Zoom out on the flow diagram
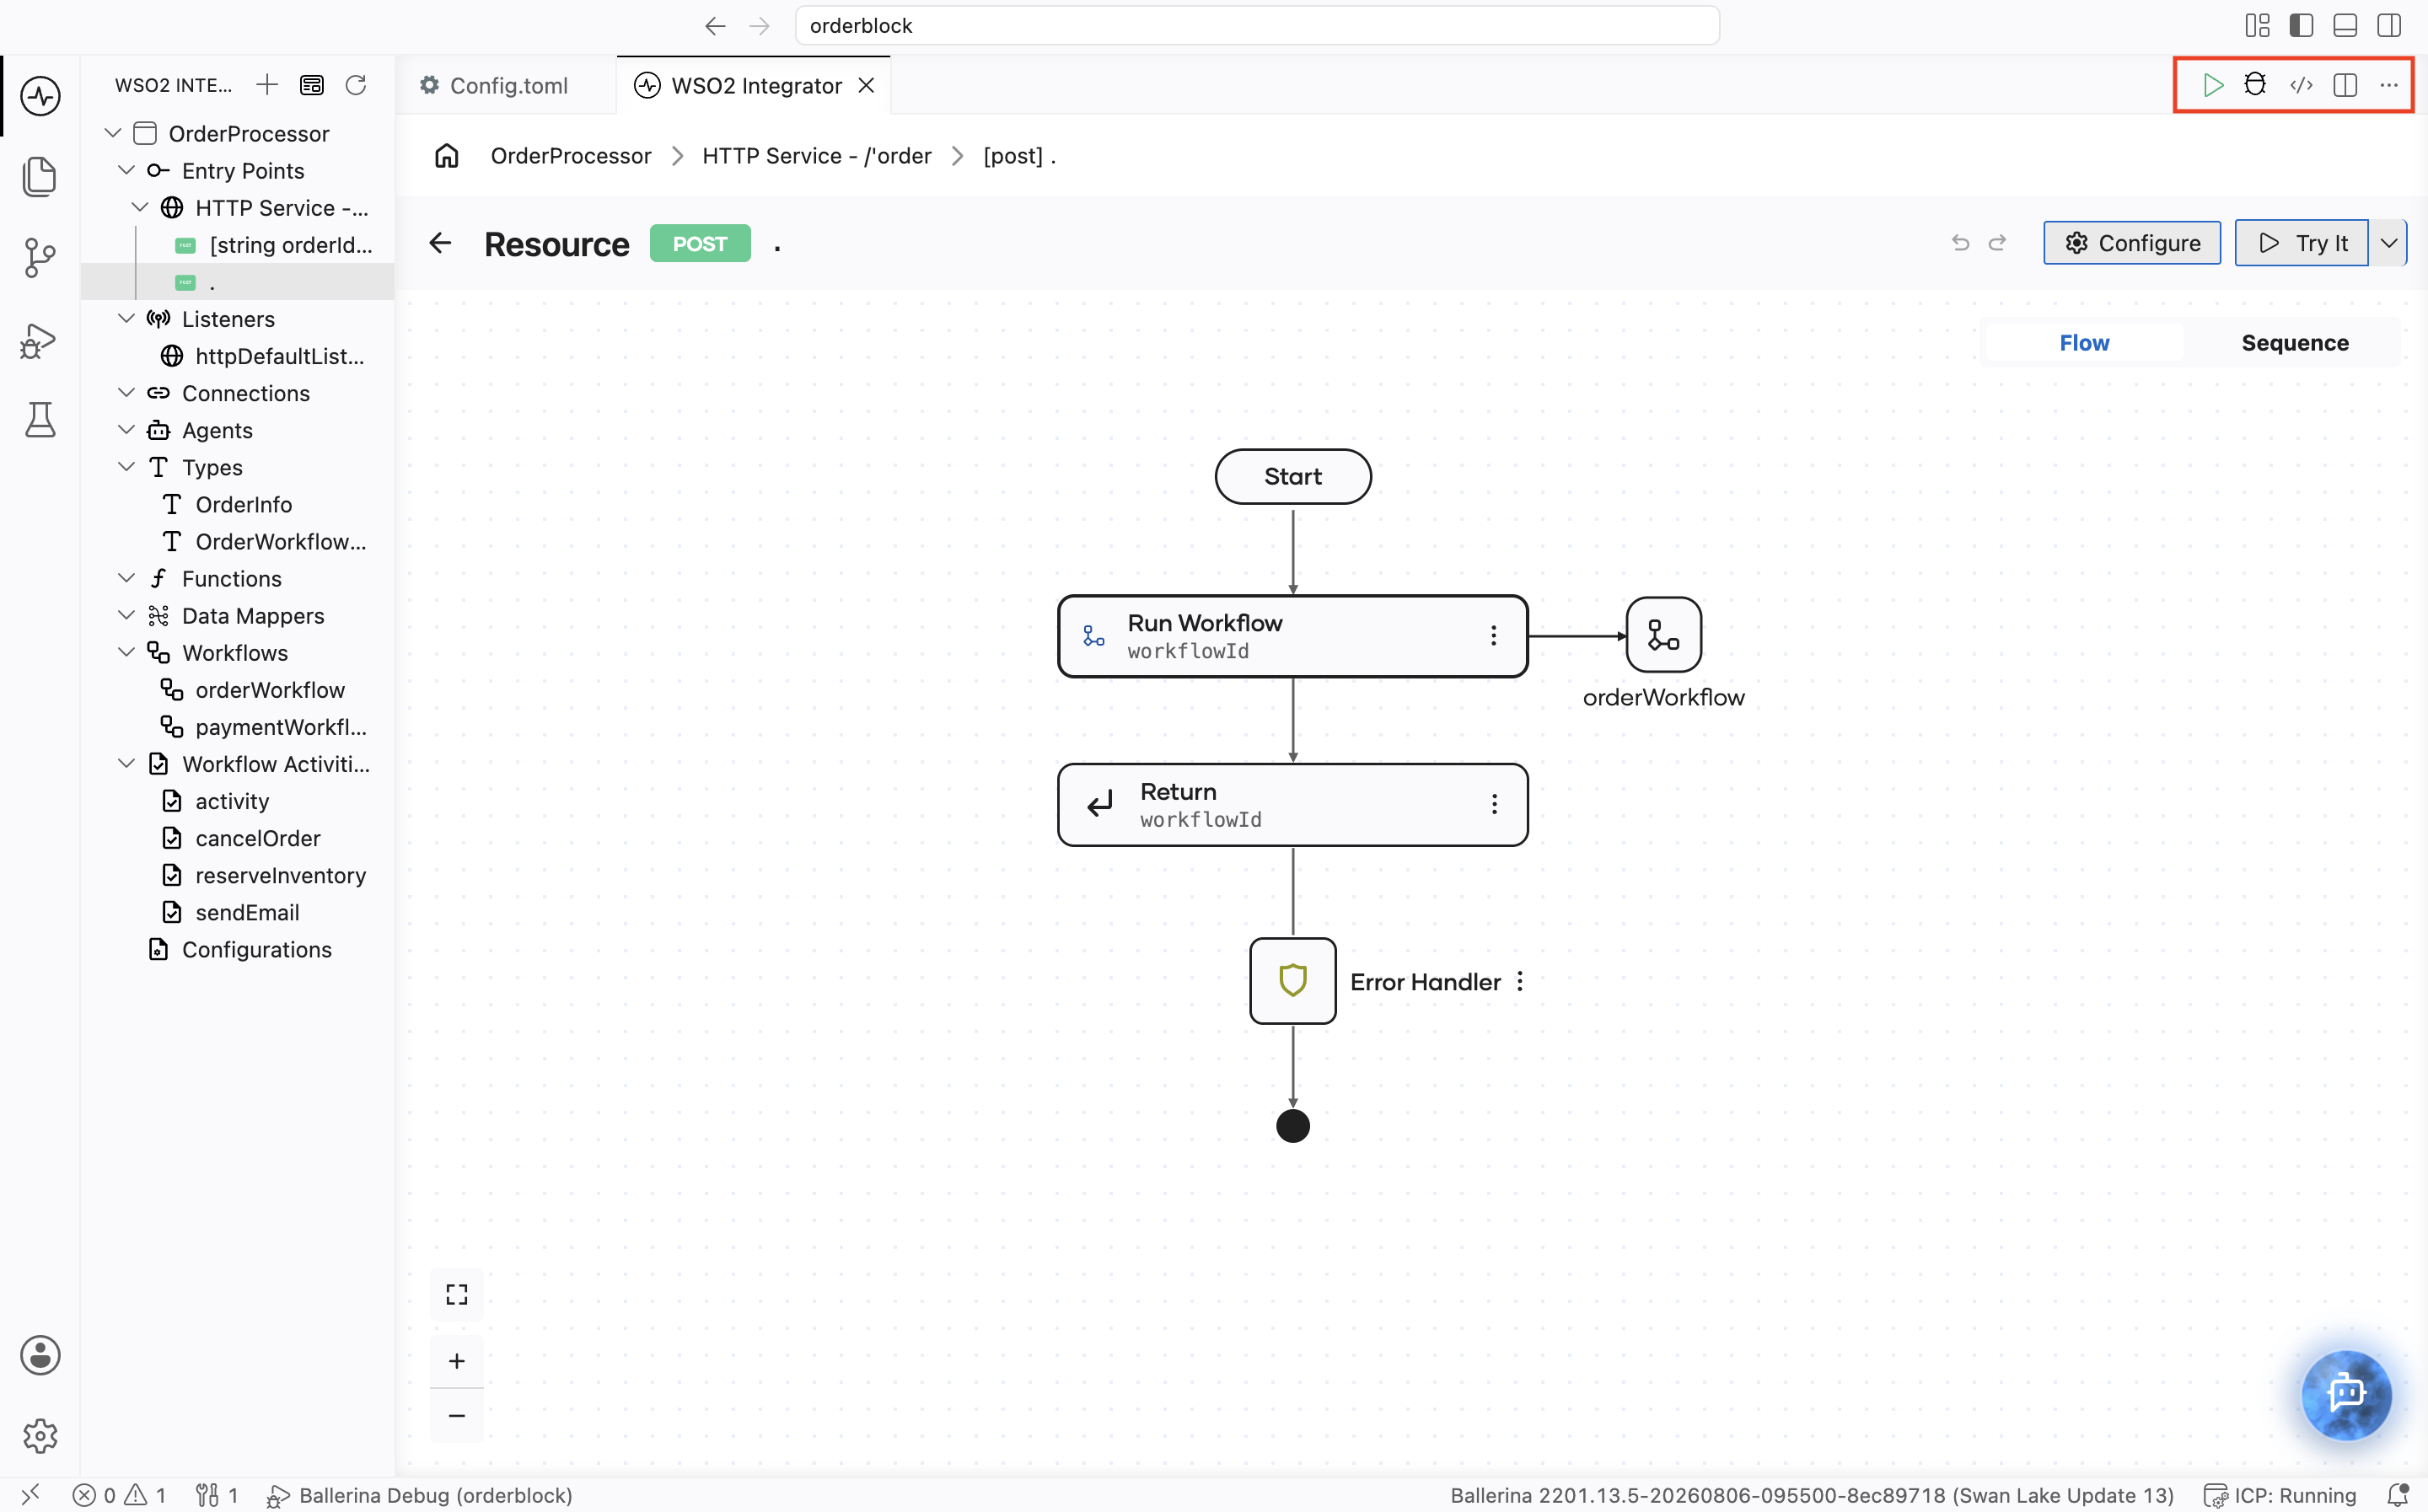 (457, 1415)
